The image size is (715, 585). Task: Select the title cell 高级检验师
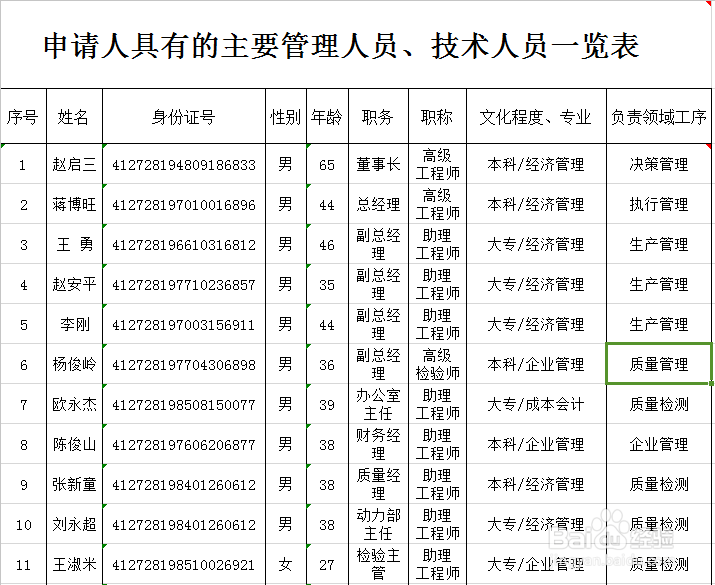coord(437,364)
